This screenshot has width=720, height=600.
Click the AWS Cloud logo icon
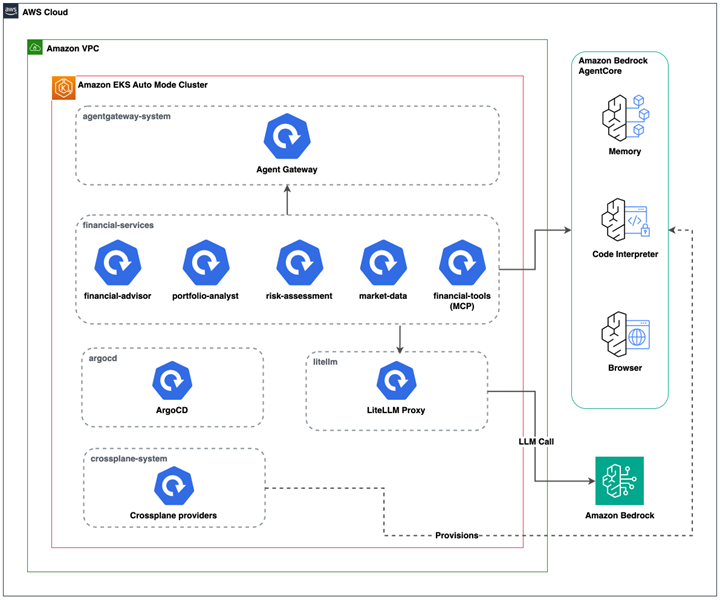coord(11,11)
